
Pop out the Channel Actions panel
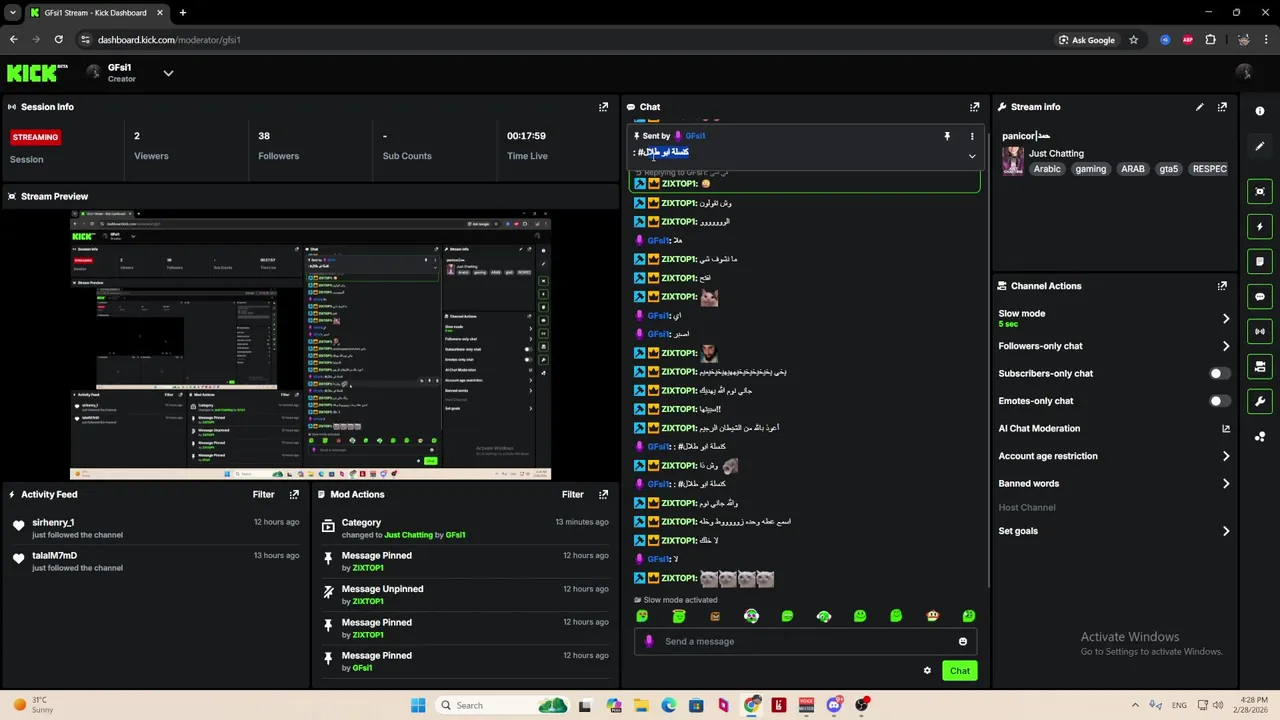pos(1222,286)
